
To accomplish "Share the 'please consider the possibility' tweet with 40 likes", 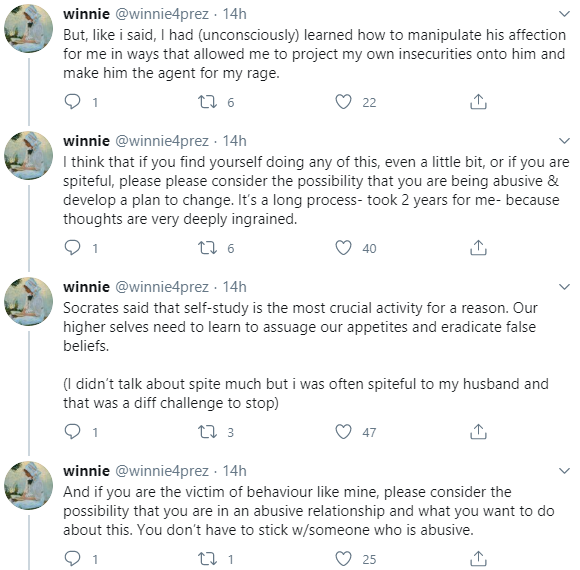I will [478, 248].
